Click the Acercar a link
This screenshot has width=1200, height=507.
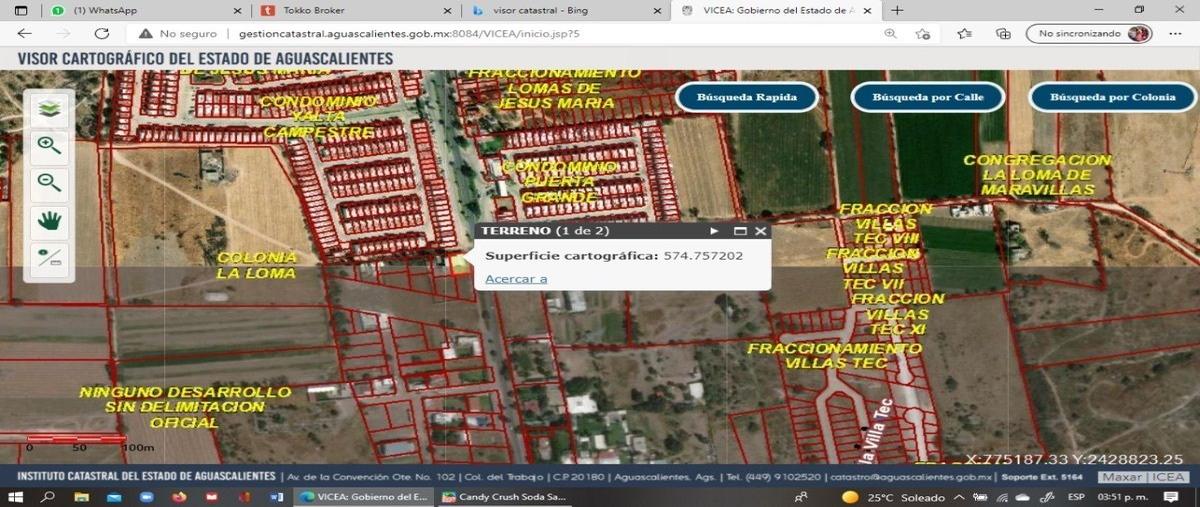click(516, 278)
